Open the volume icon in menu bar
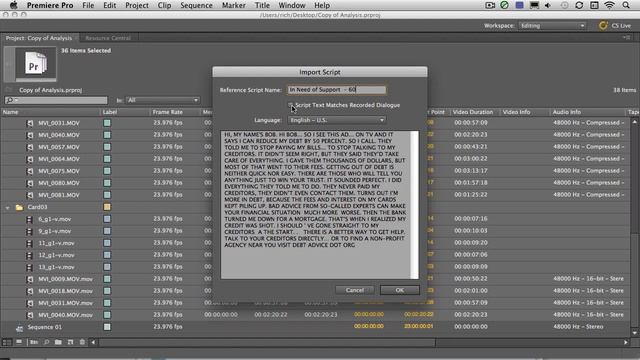This screenshot has width=640, height=360. pyautogui.click(x=548, y=5)
